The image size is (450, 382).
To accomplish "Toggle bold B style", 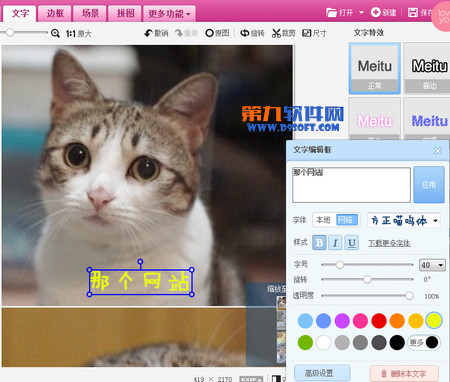I will pos(319,243).
